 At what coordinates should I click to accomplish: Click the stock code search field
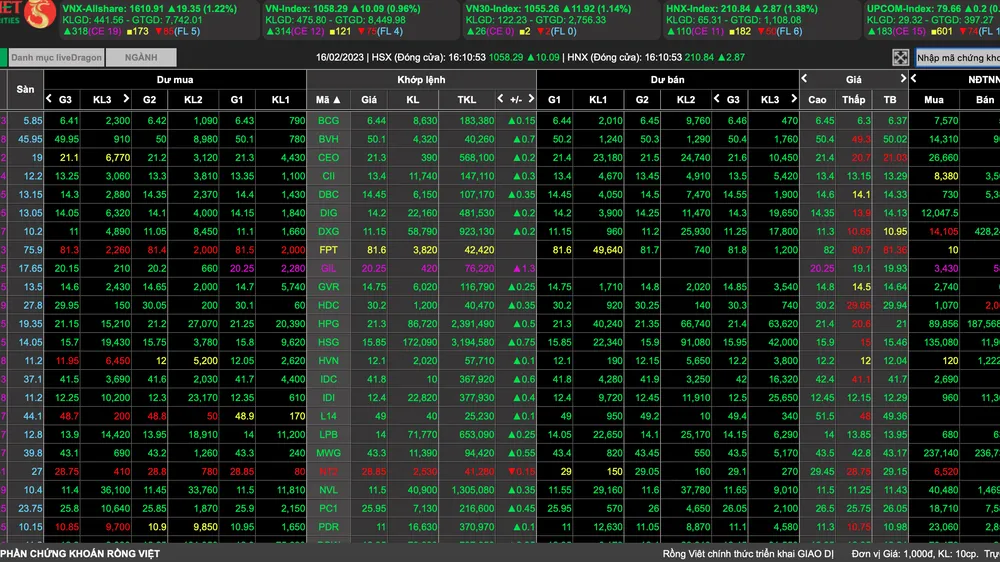[957, 57]
